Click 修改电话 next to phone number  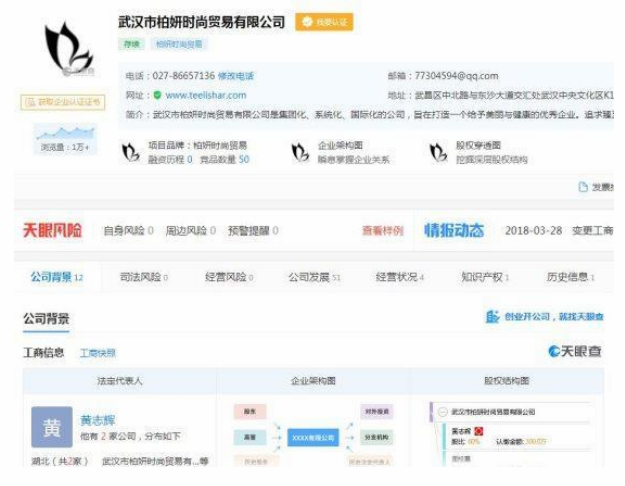(236, 76)
